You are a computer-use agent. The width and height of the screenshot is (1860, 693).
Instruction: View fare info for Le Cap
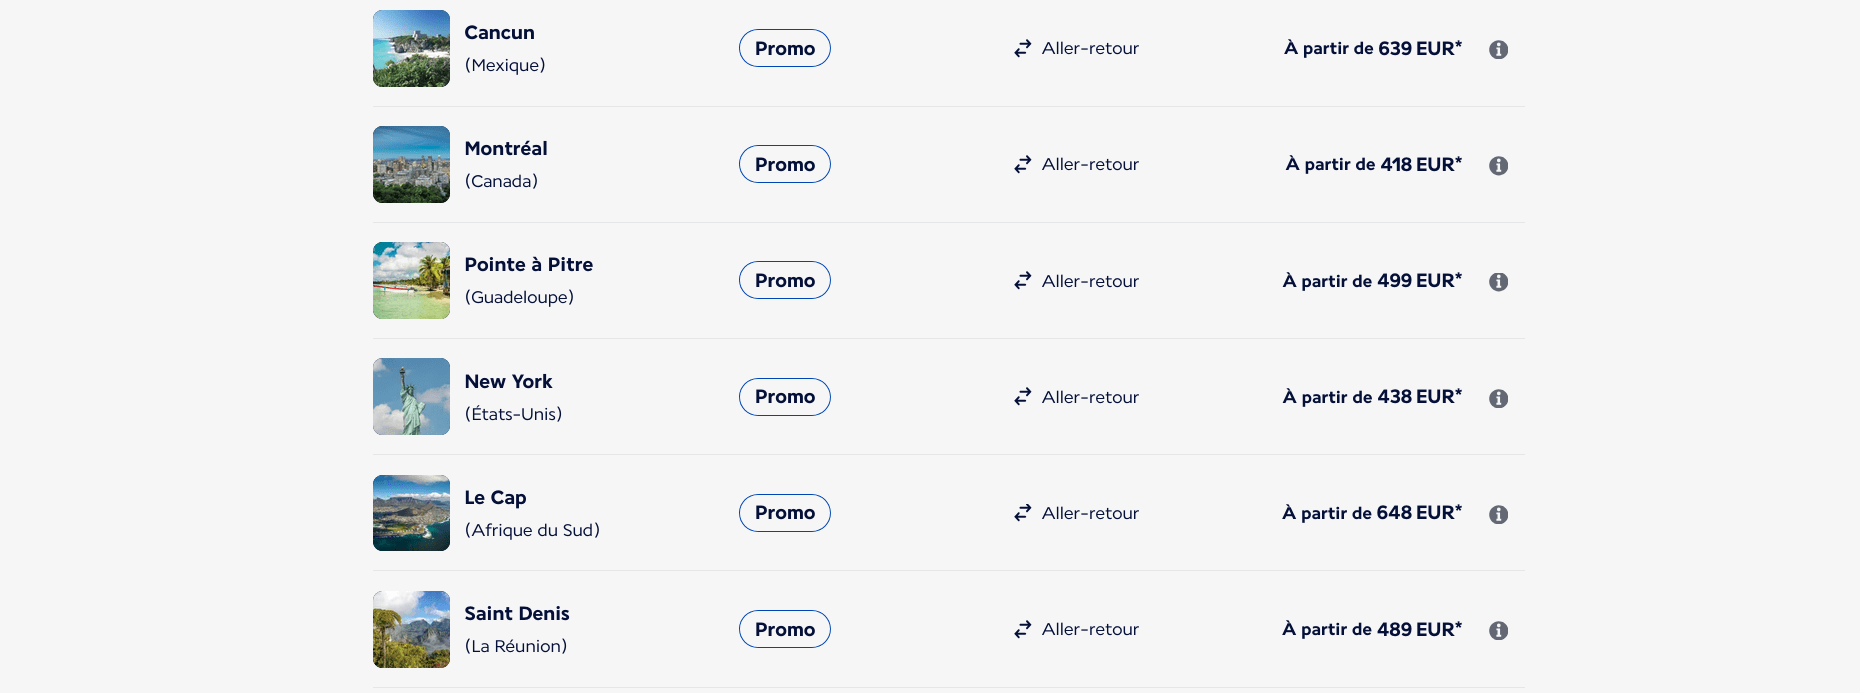1498,514
